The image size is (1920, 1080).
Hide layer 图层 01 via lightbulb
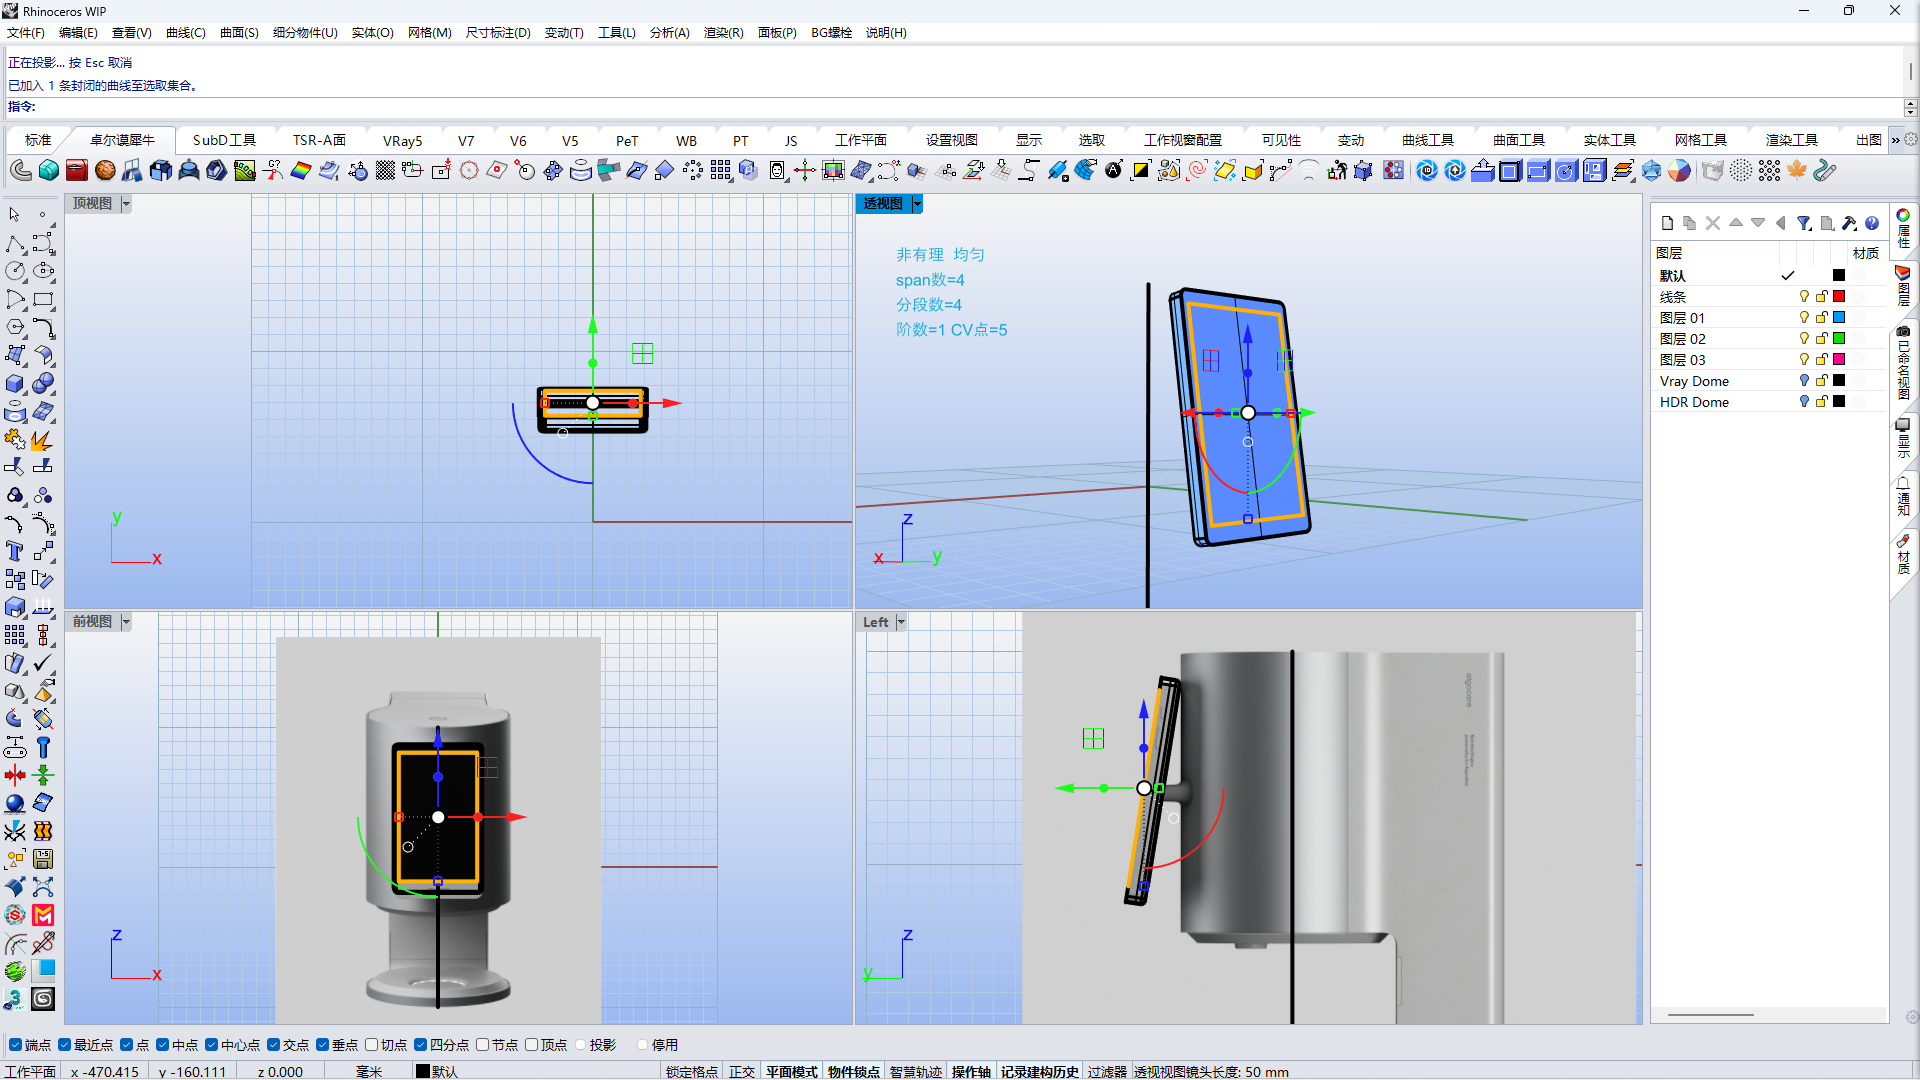[1804, 318]
